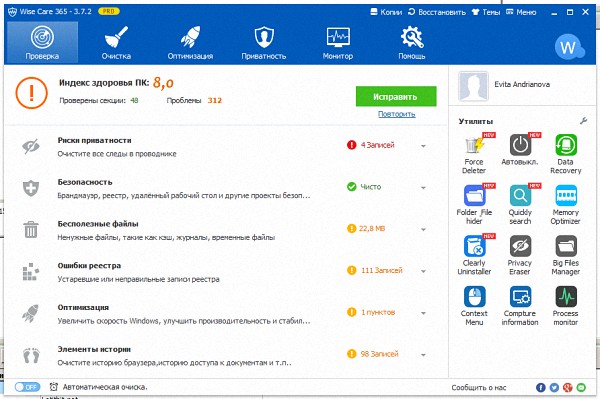Click the Бесполезные файлы heading
600x399 pixels.
(98, 224)
